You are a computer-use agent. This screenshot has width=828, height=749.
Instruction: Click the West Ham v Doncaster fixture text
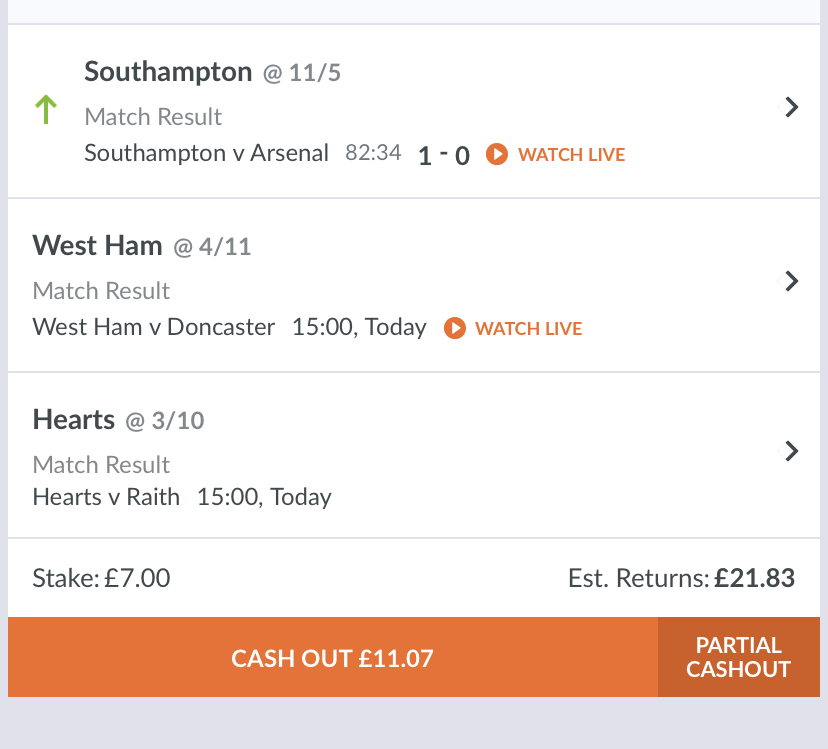154,327
